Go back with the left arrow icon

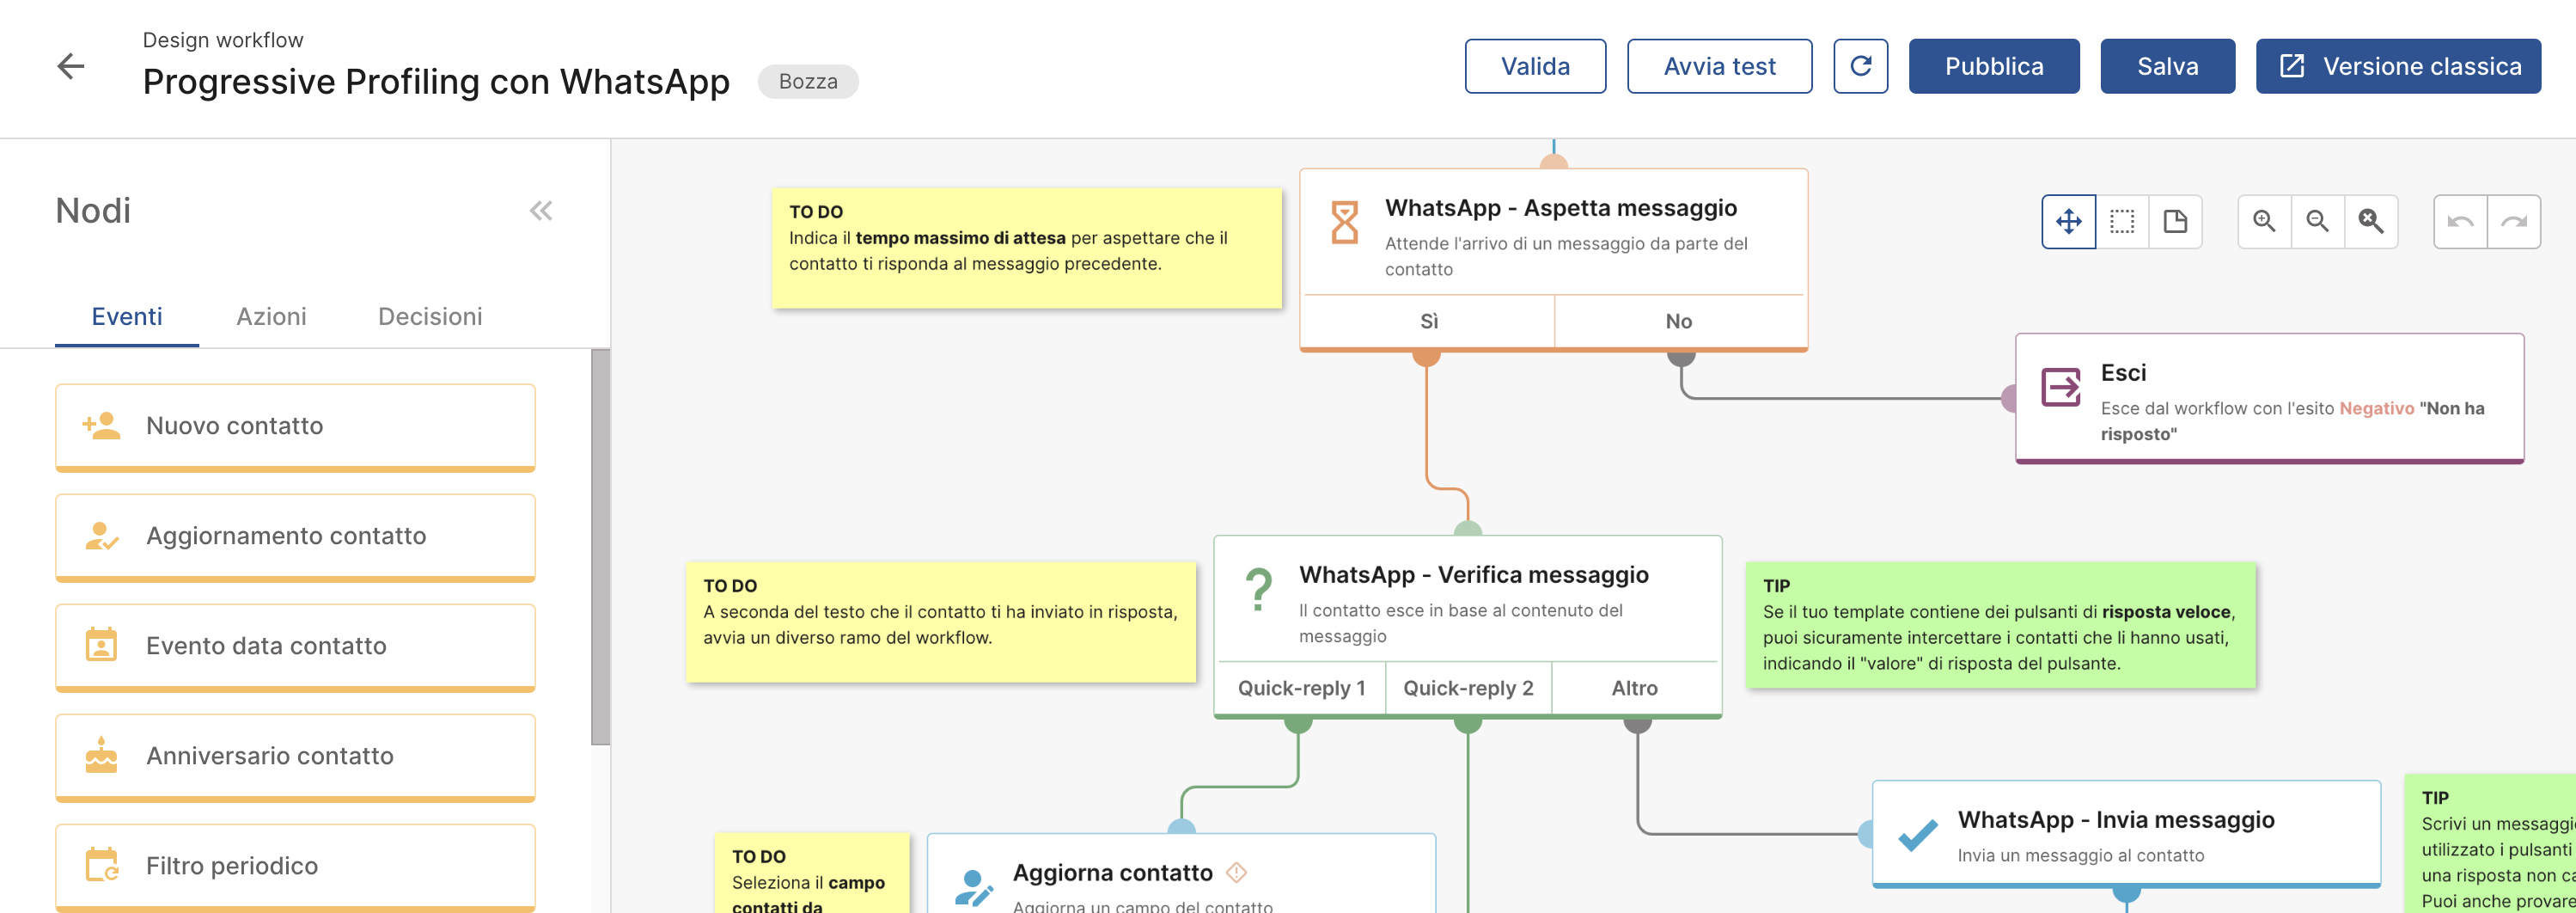(70, 66)
